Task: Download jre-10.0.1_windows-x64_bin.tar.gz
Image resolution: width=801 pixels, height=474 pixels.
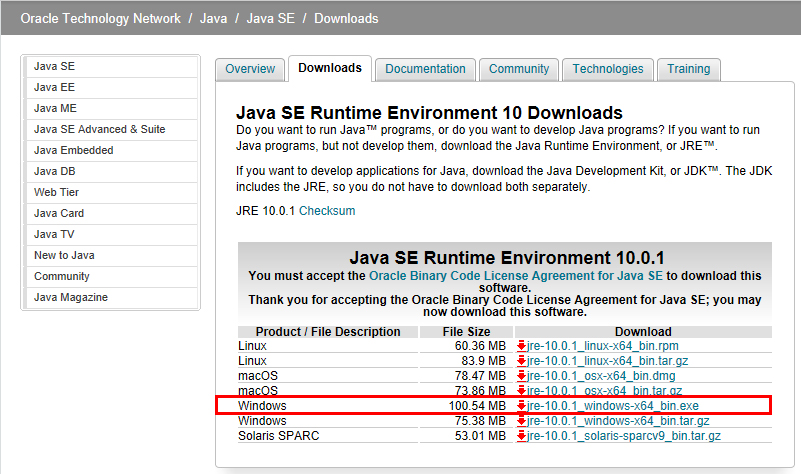Action: pyautogui.click(x=618, y=421)
